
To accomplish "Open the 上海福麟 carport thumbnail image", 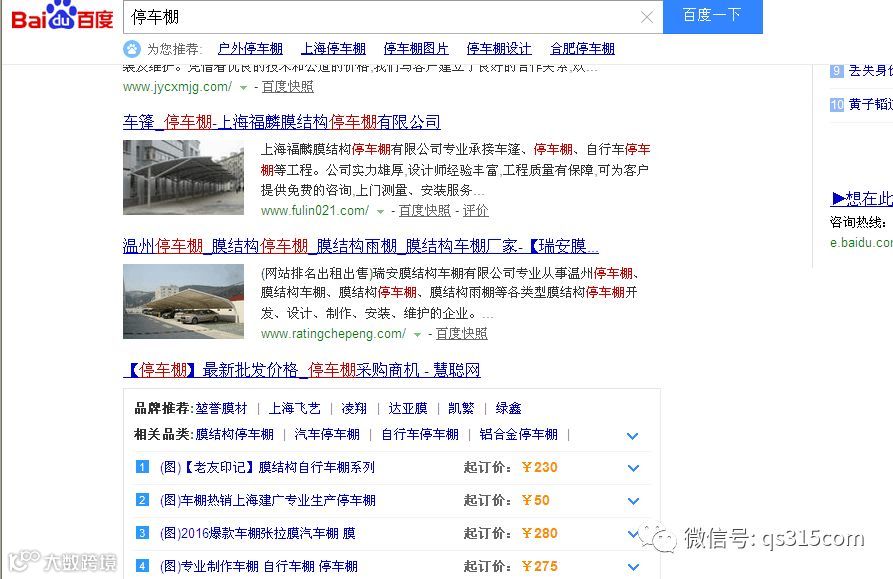I will (183, 177).
